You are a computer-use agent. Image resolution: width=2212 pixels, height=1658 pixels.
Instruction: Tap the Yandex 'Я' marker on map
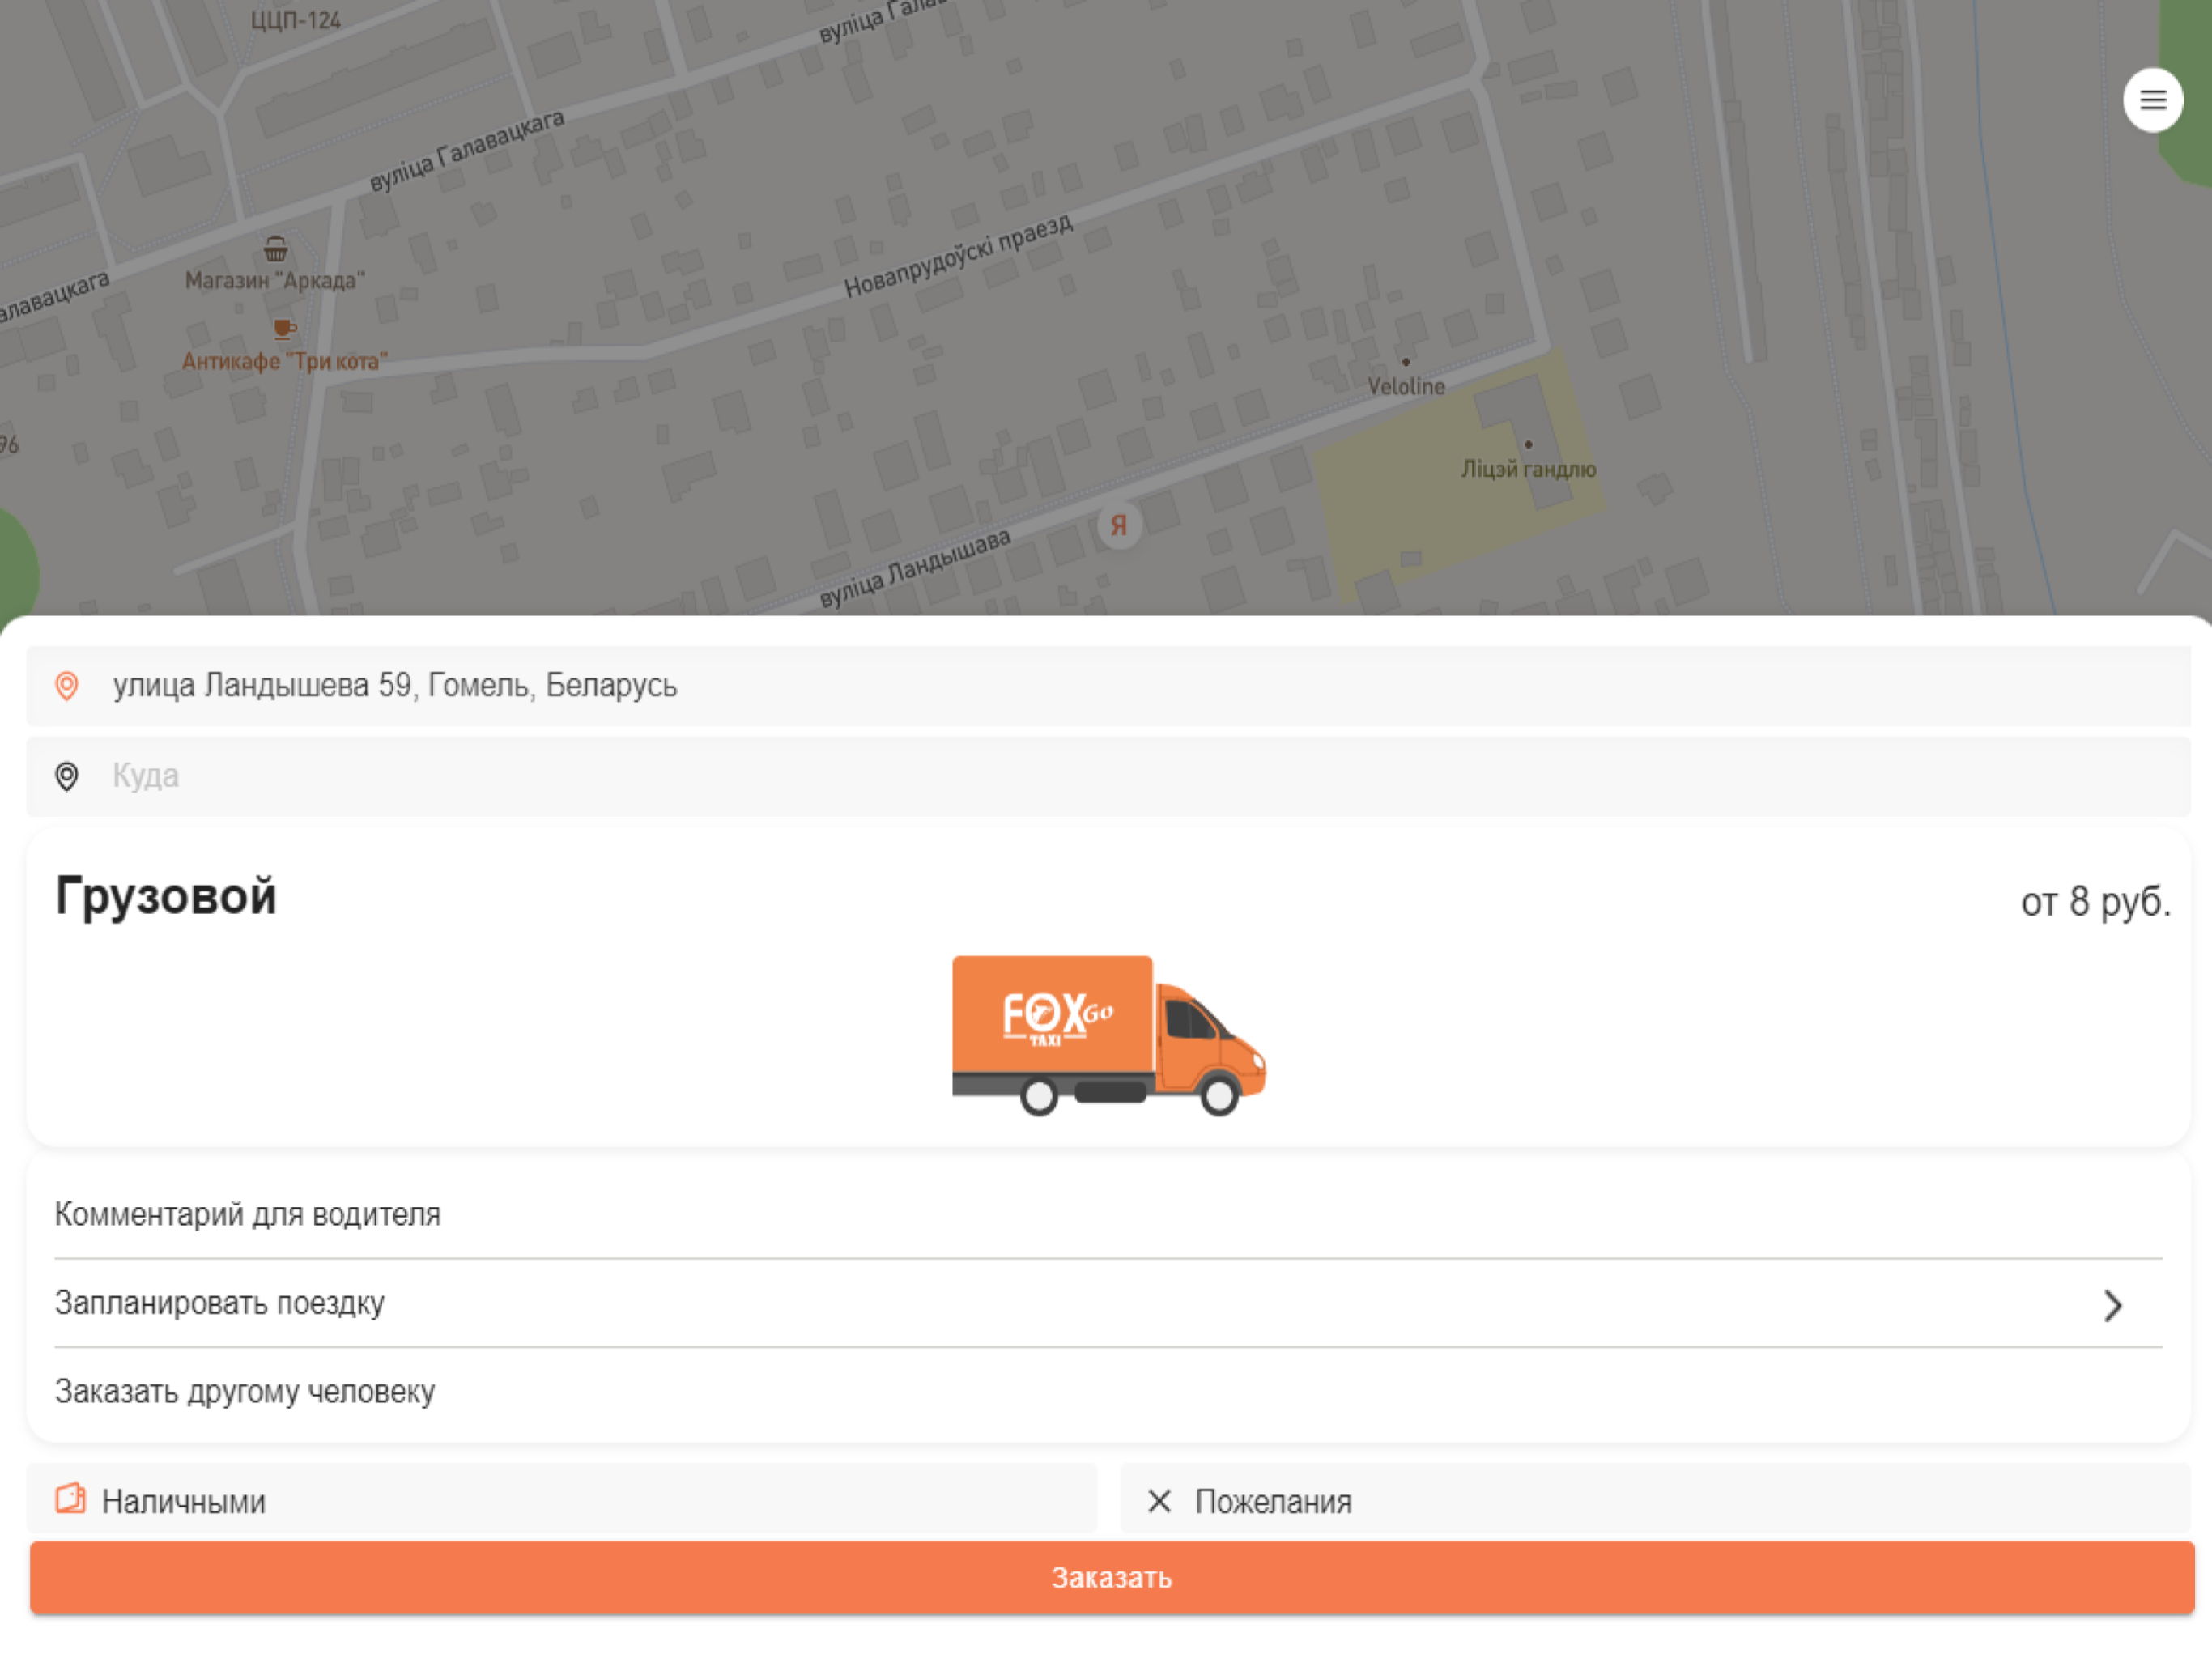[1119, 525]
